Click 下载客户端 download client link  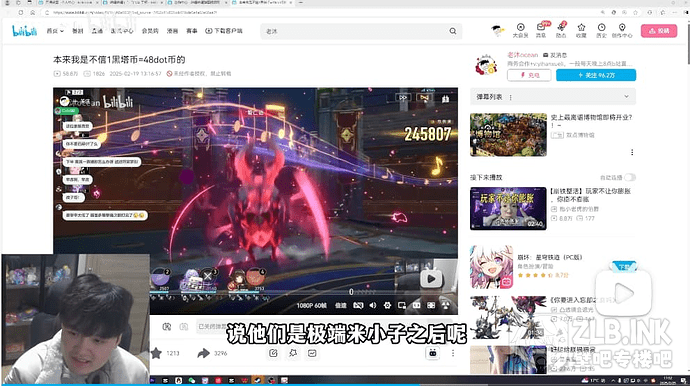(x=224, y=31)
